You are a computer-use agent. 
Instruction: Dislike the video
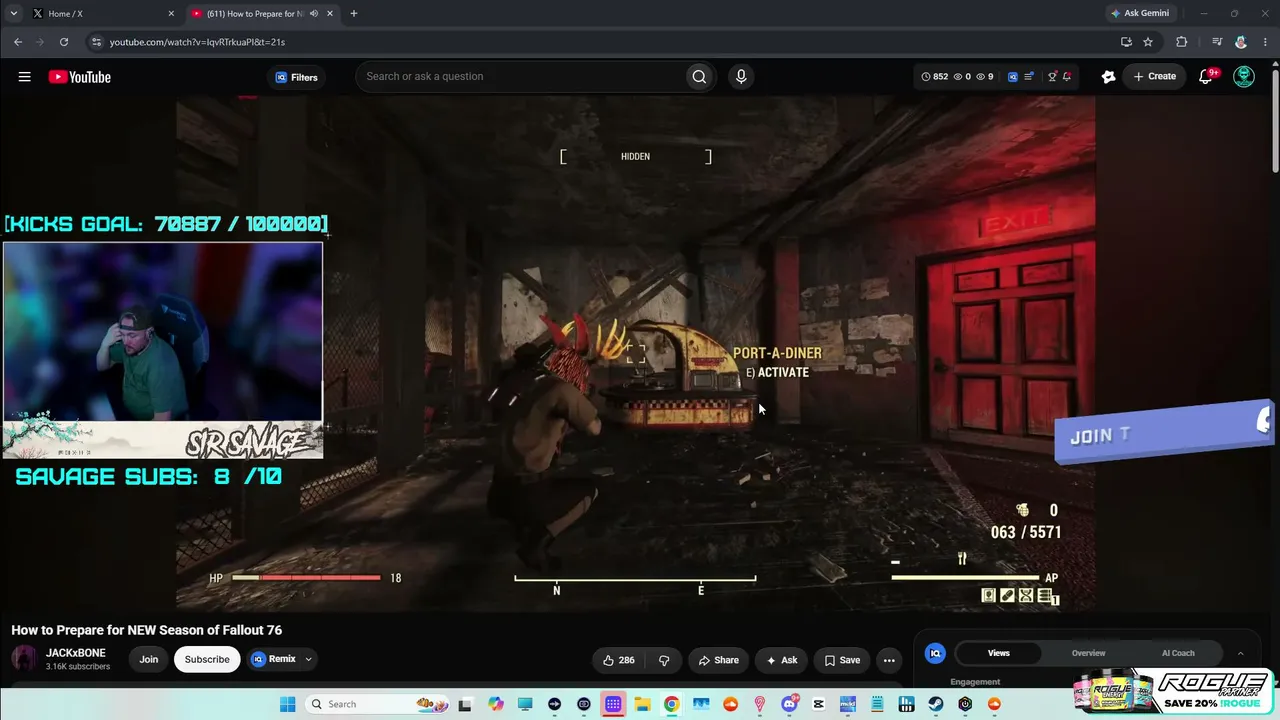664,660
